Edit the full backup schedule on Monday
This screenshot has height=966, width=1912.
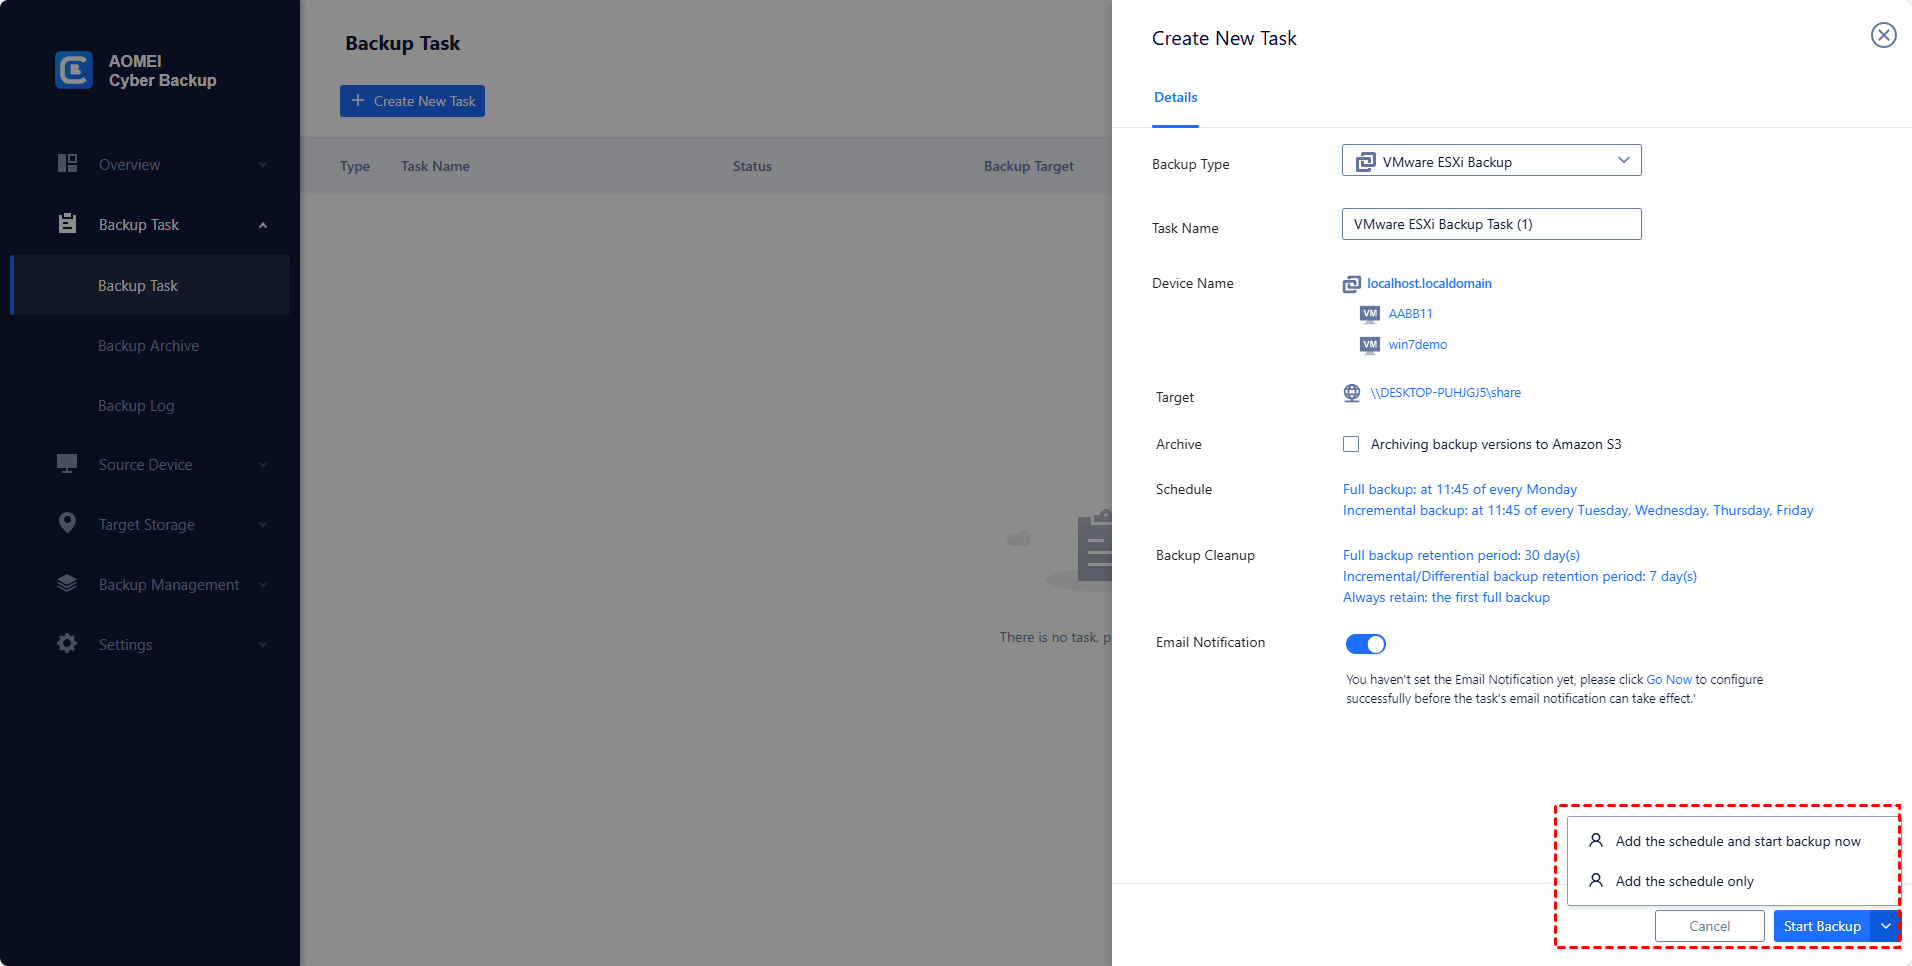tap(1460, 489)
